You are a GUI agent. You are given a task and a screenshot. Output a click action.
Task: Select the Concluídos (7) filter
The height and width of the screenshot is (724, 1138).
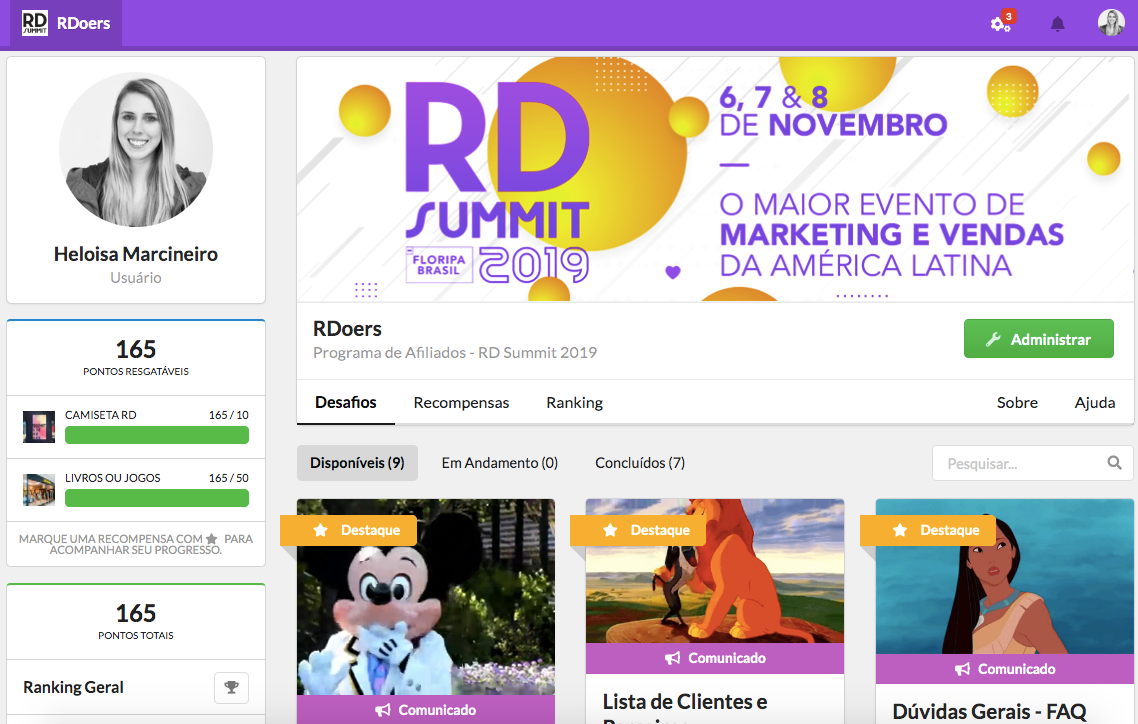640,463
